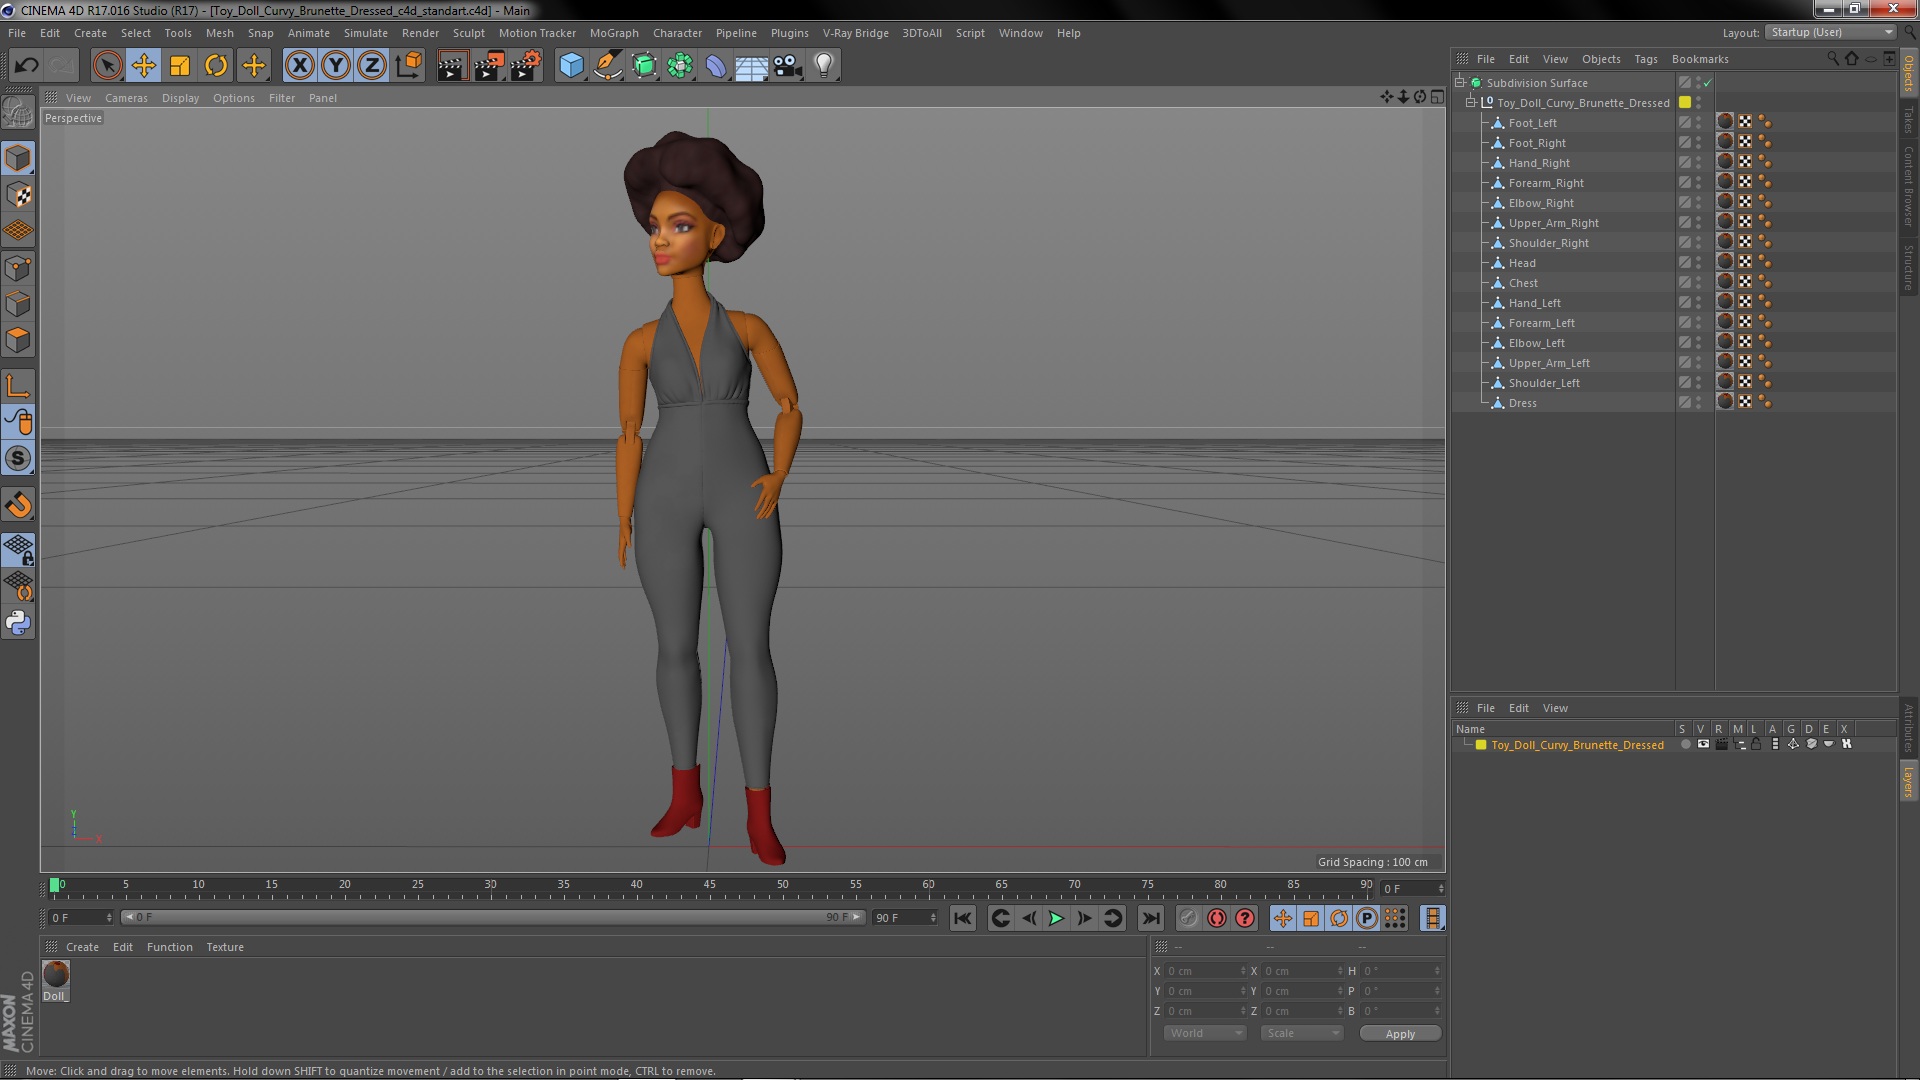Image resolution: width=1920 pixels, height=1080 pixels.
Task: Click the Enable Axis icon
Action: 18,386
